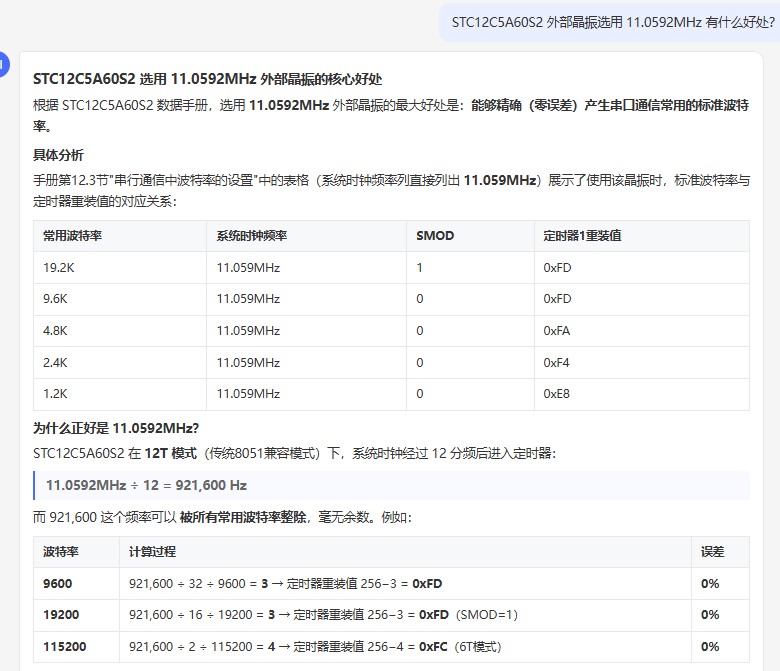Image resolution: width=780 pixels, height=671 pixels.
Task: Select the user question about 11.0592MHz crystal
Action: pyautogui.click(x=613, y=22)
